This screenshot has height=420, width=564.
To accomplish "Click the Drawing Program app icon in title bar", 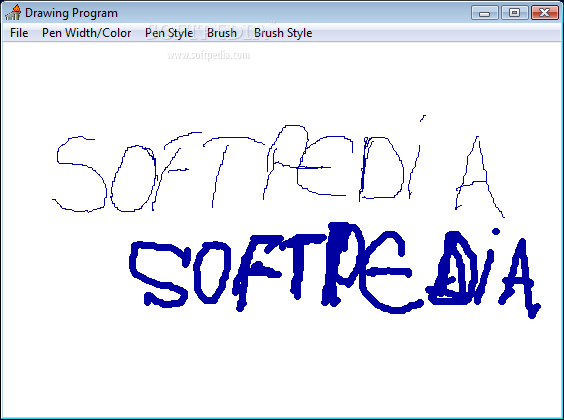I will (13, 13).
